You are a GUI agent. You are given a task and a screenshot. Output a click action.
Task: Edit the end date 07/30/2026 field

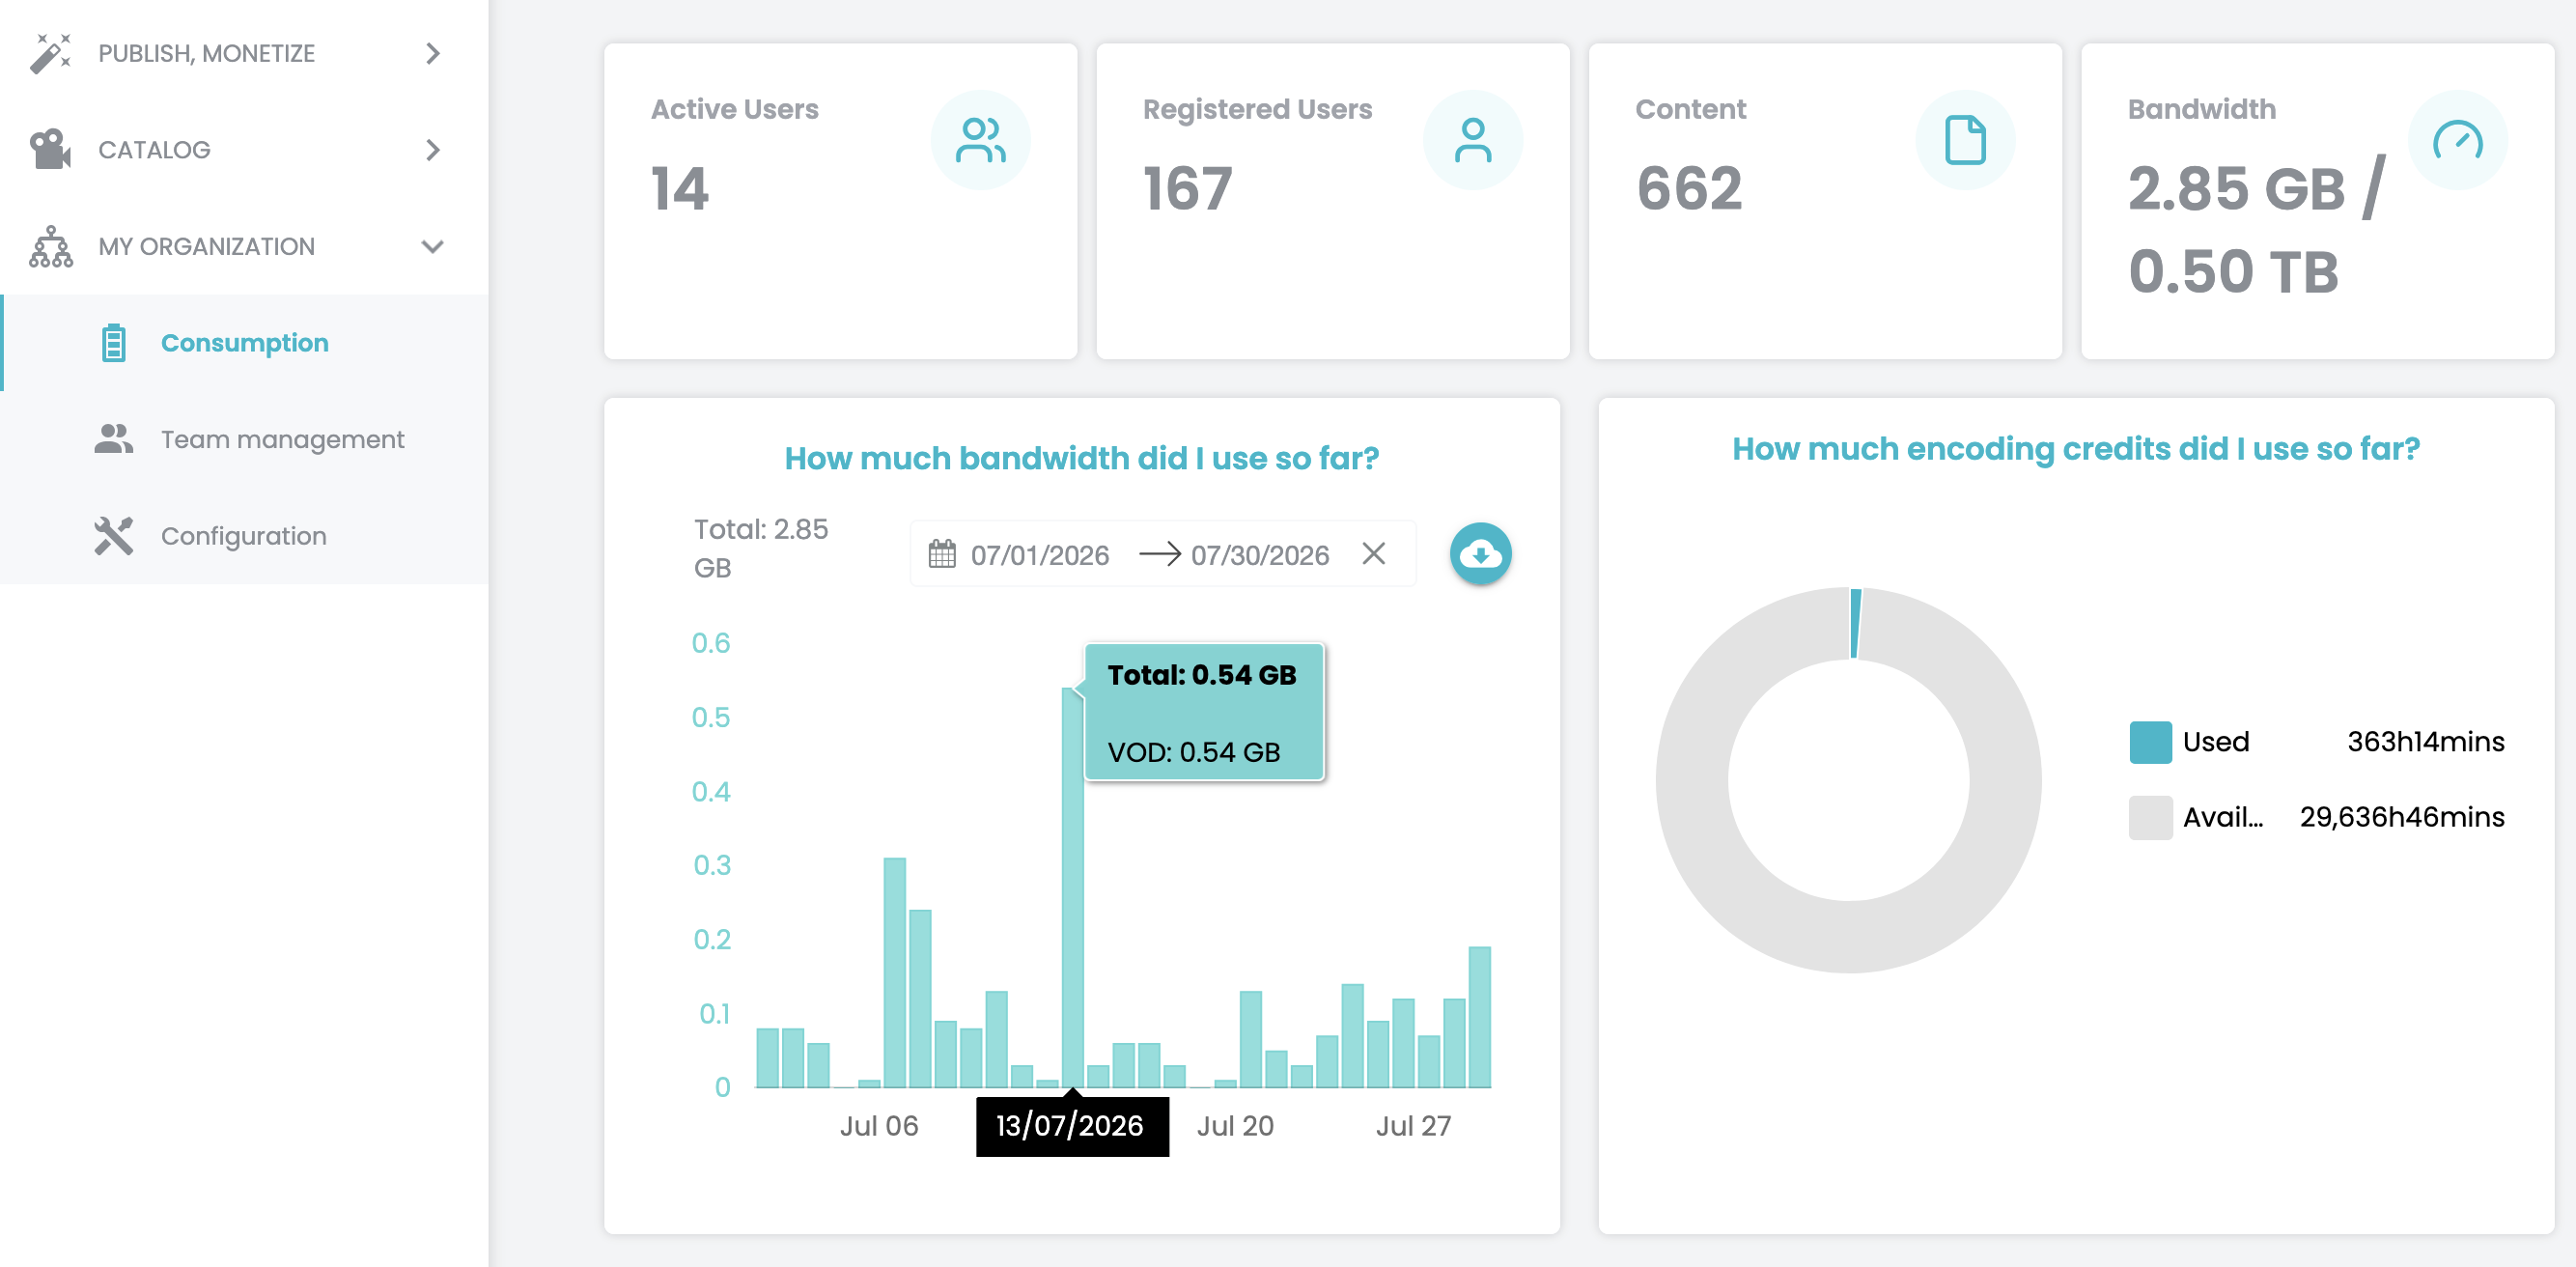coord(1260,555)
